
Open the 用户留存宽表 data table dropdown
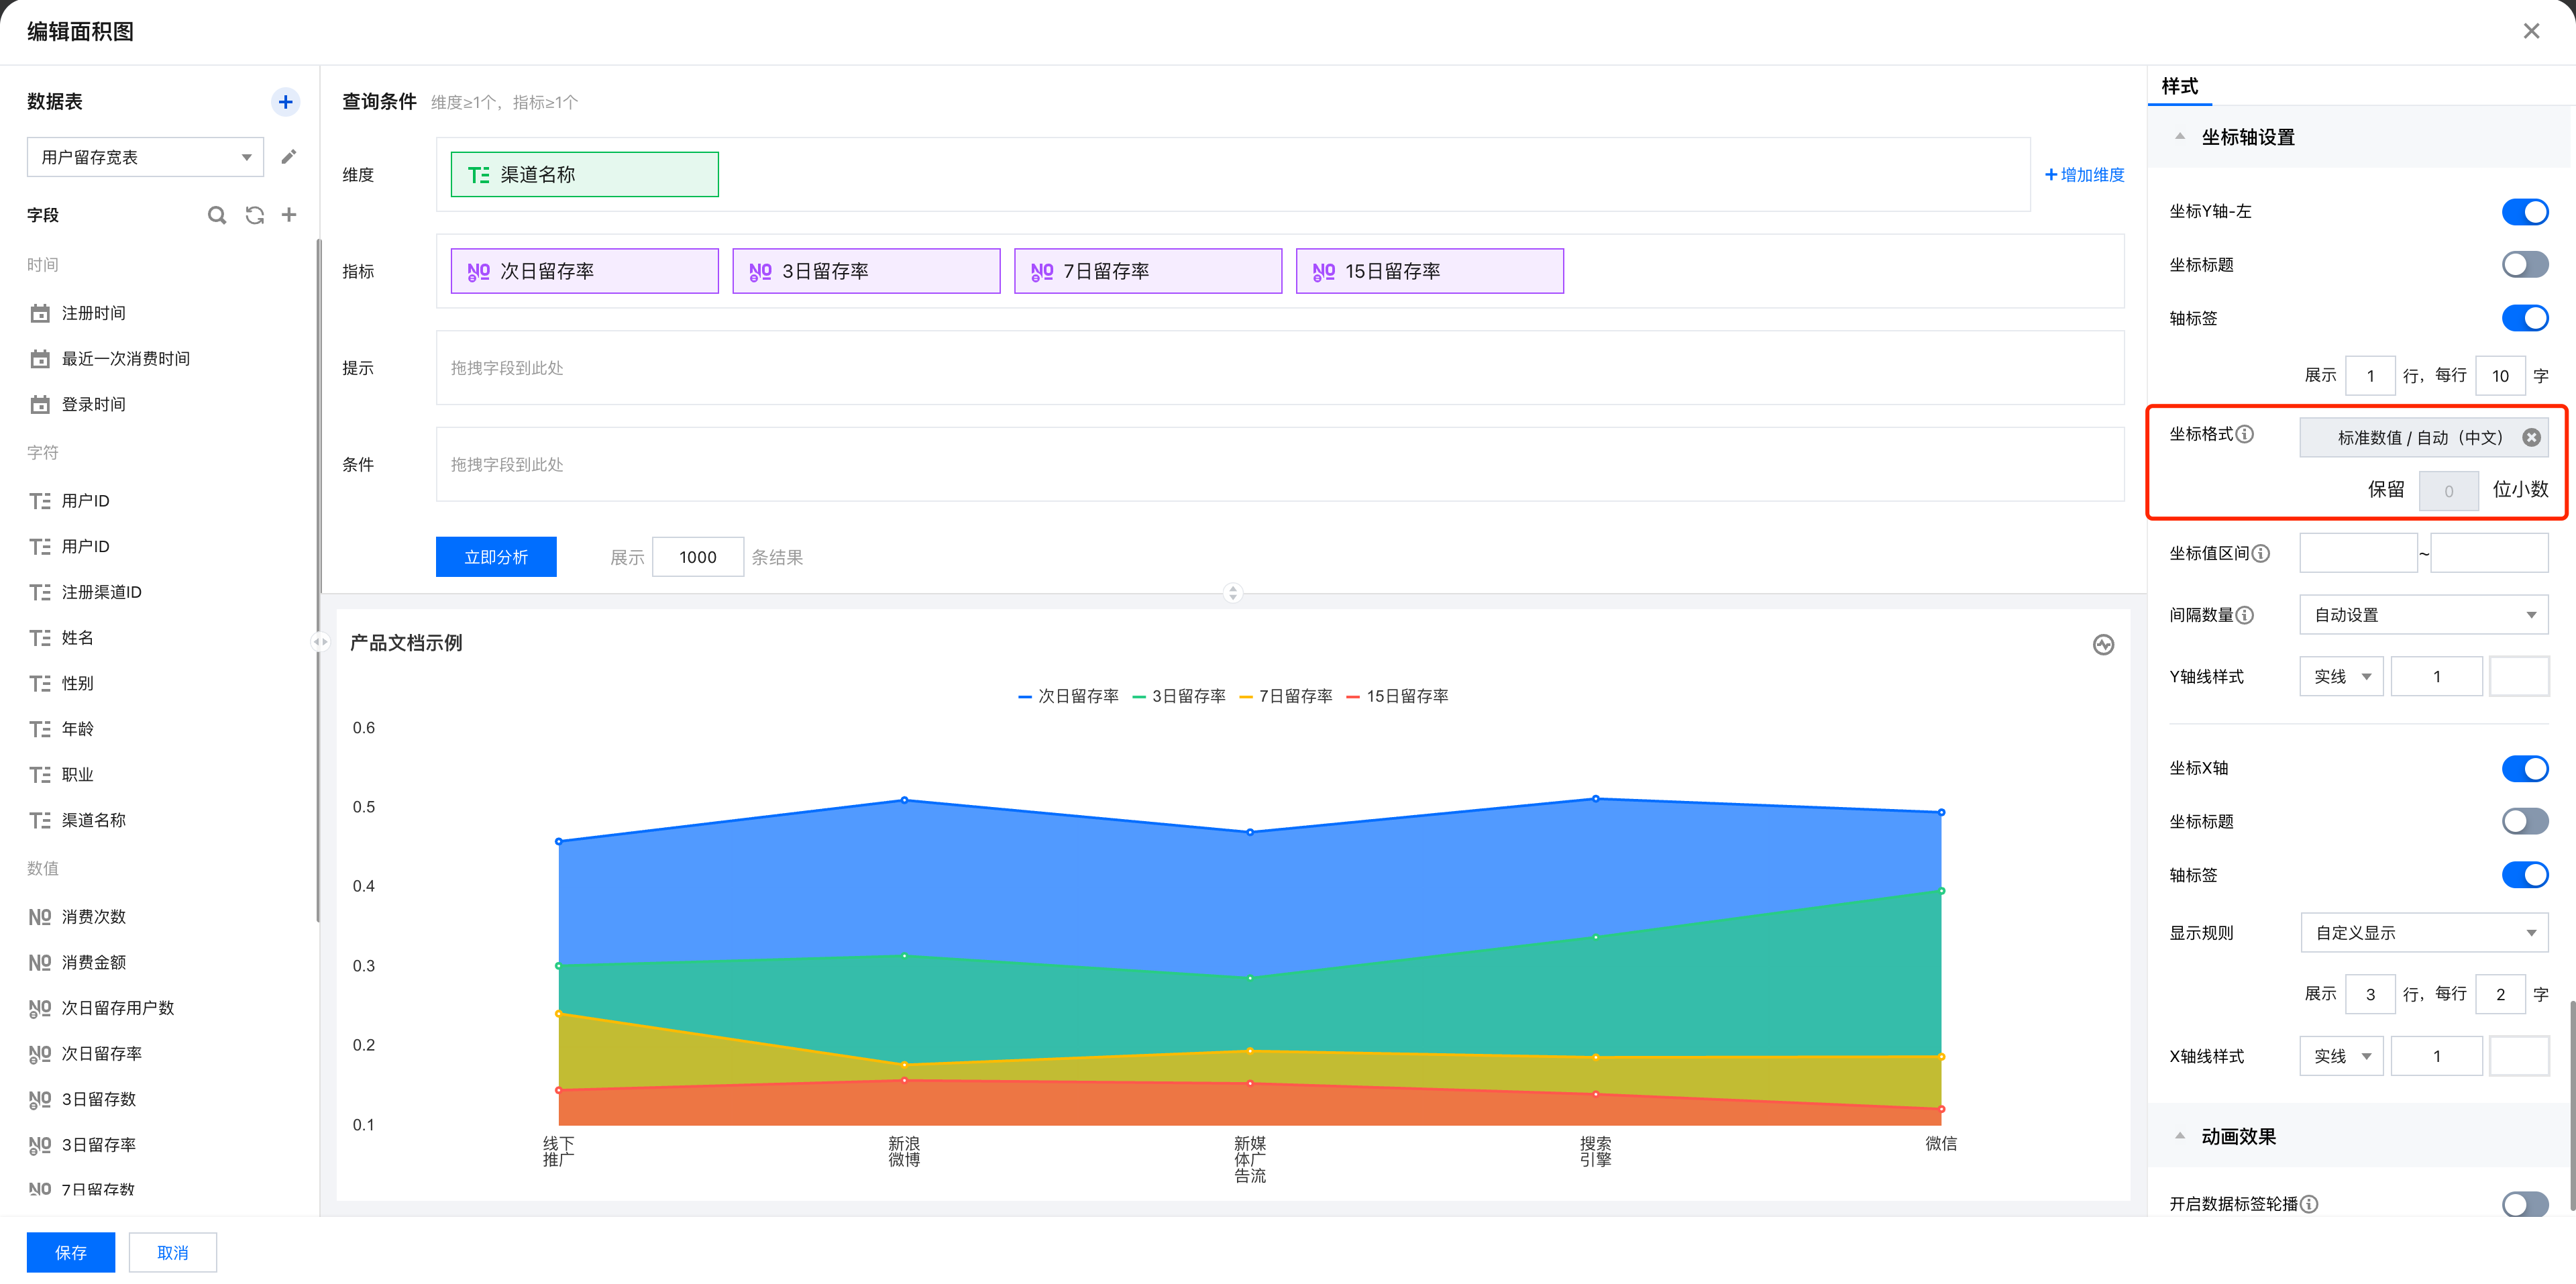[x=145, y=157]
